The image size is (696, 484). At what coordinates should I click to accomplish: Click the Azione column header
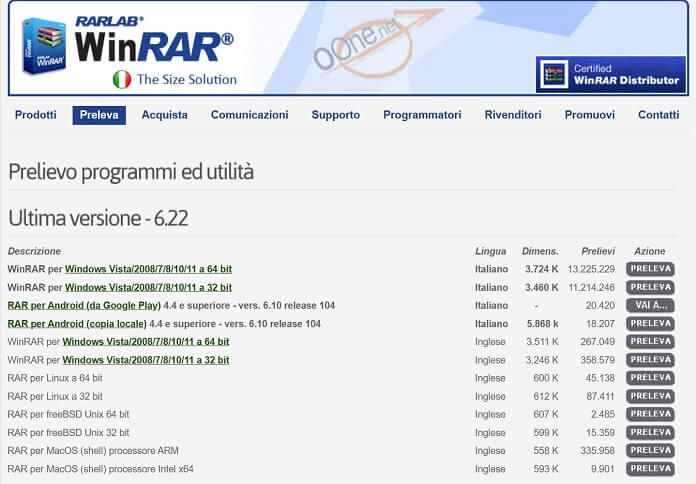pos(649,251)
